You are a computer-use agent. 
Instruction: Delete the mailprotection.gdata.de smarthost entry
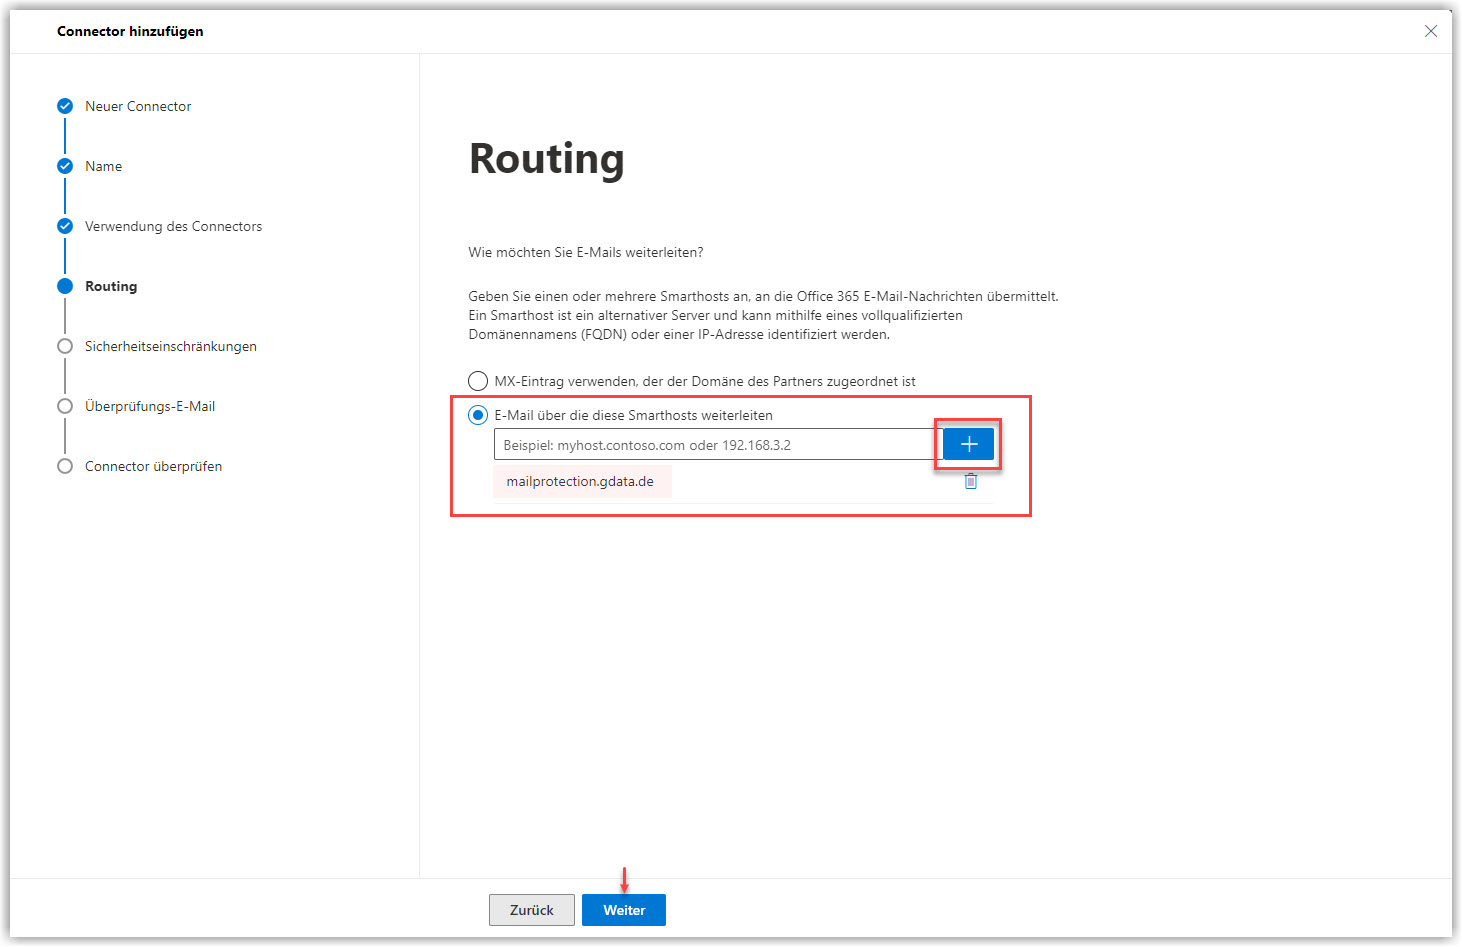[x=970, y=481]
